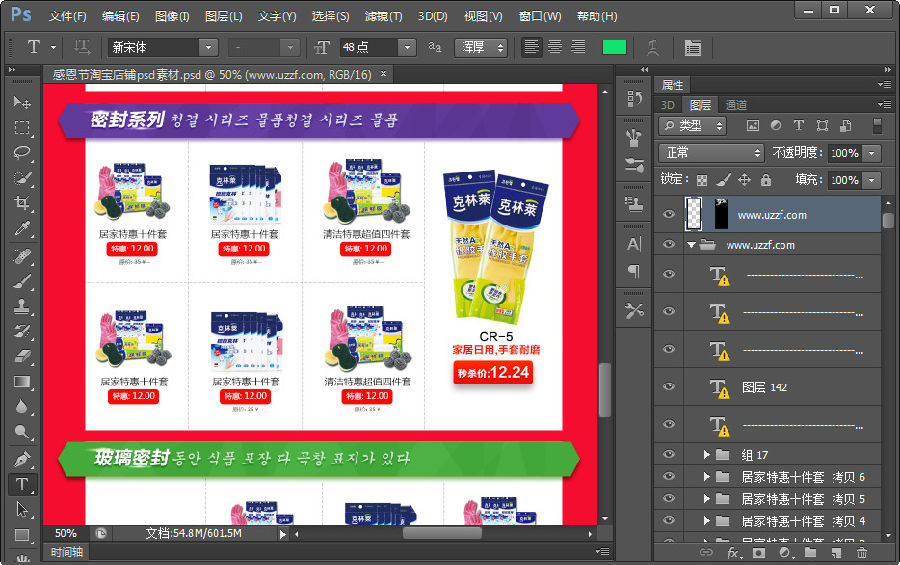Filter layers by type layers (T icon)

tap(798, 125)
